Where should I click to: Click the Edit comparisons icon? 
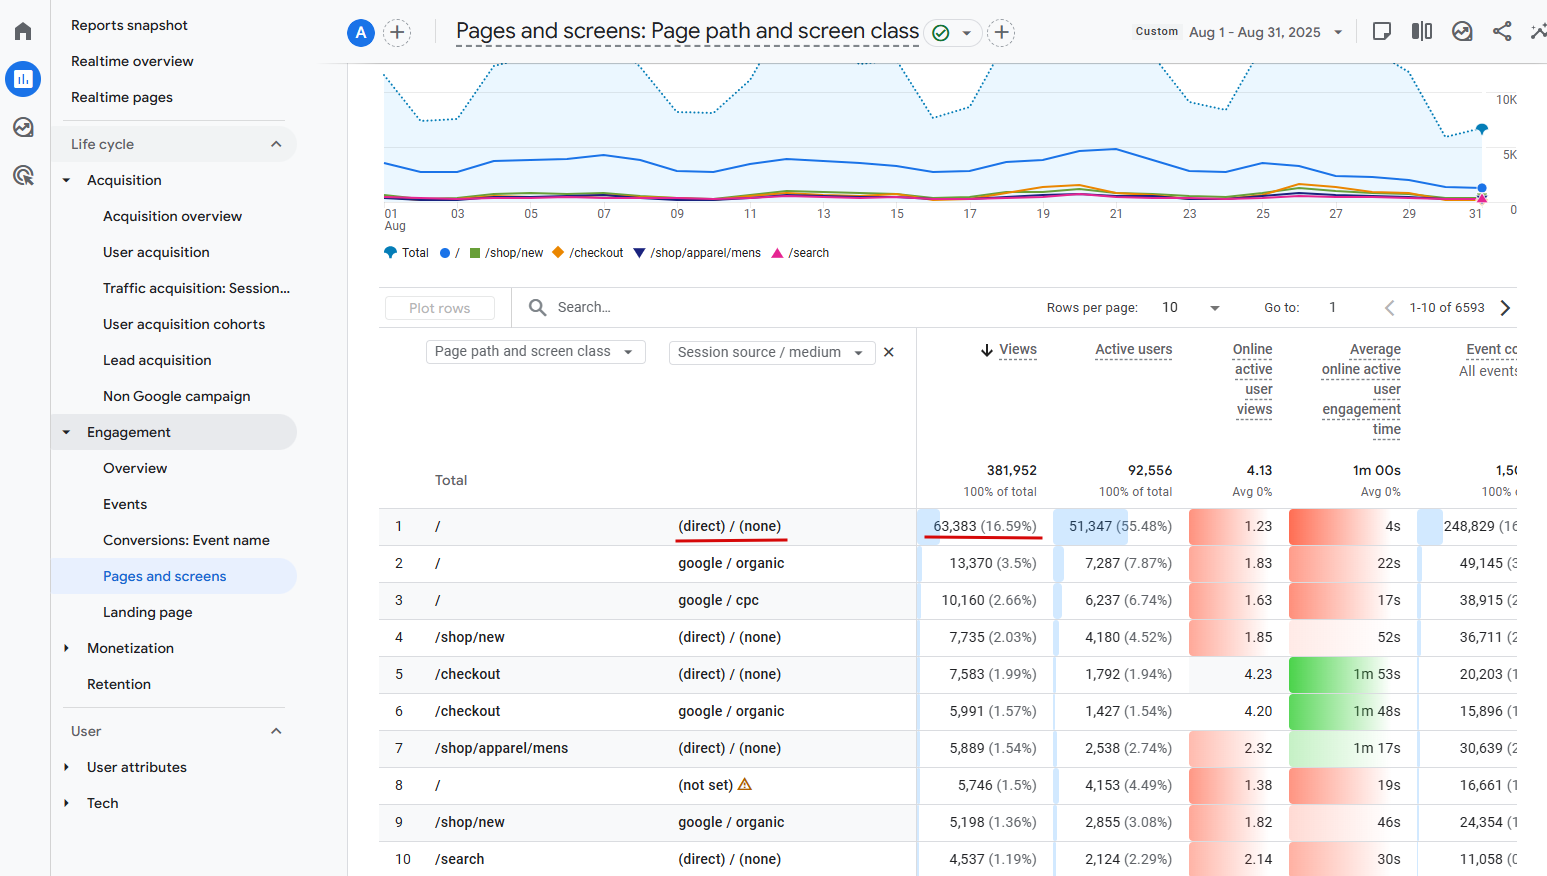1422,31
